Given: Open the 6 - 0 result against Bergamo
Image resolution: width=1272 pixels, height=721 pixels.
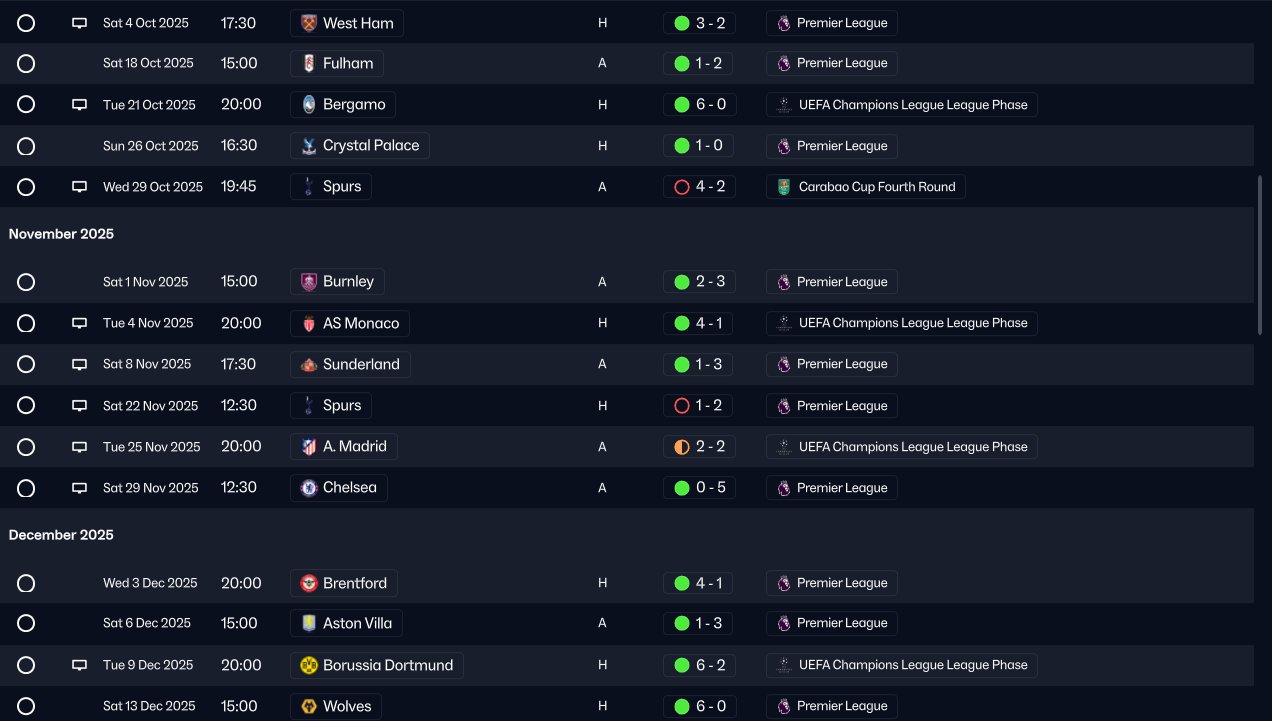Looking at the screenshot, I should (x=699, y=105).
